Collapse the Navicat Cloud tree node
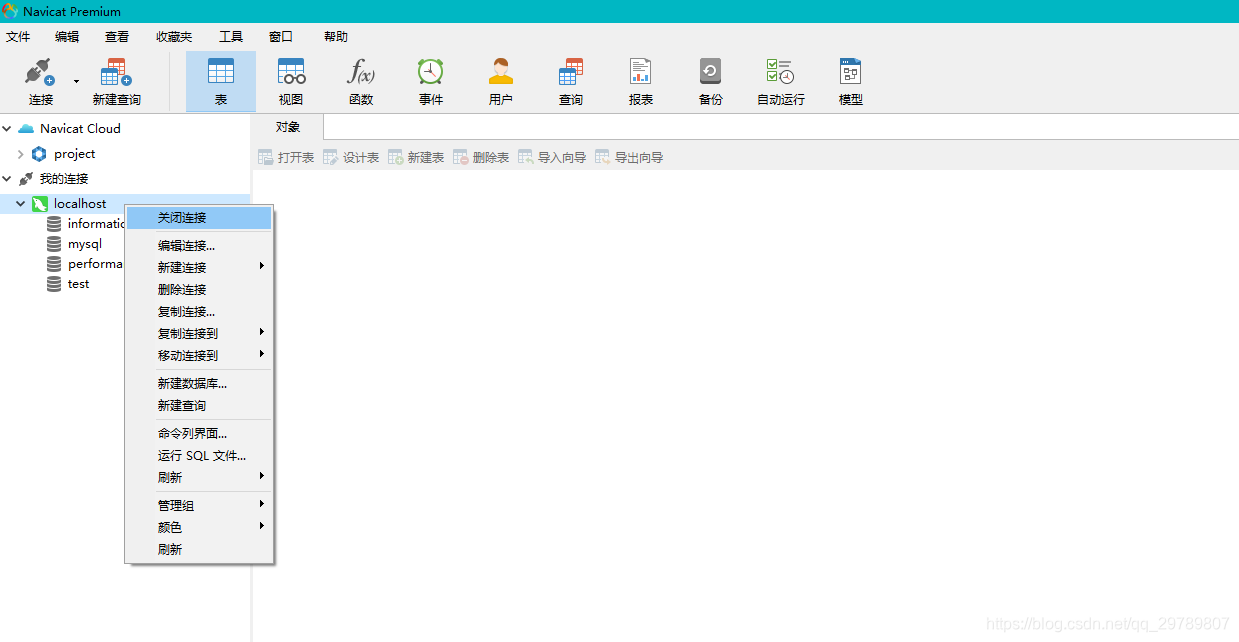This screenshot has width=1239, height=642. coord(7,128)
